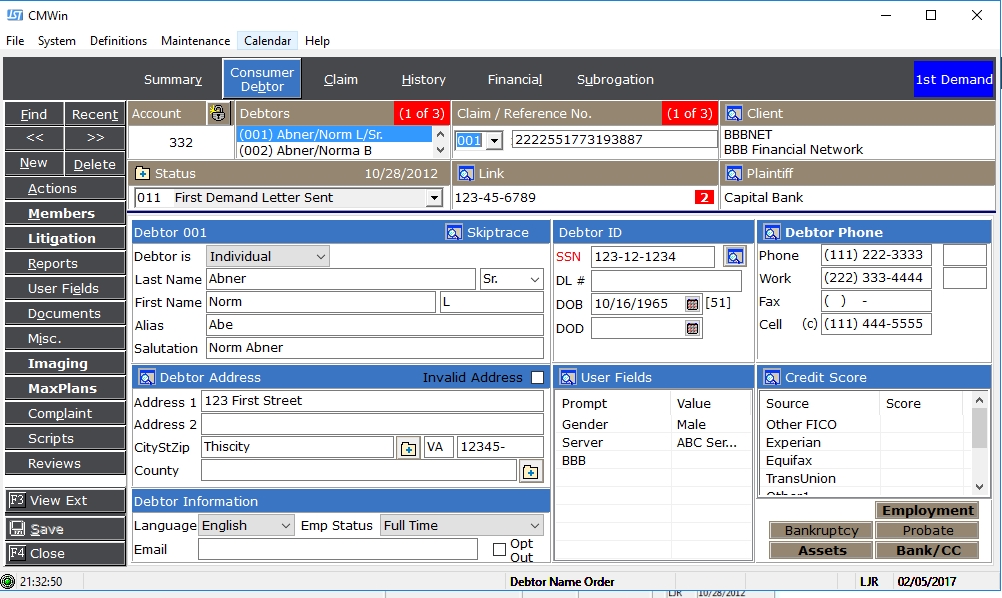1002x598 pixels.
Task: Click the Bankruptcy button
Action: [821, 531]
